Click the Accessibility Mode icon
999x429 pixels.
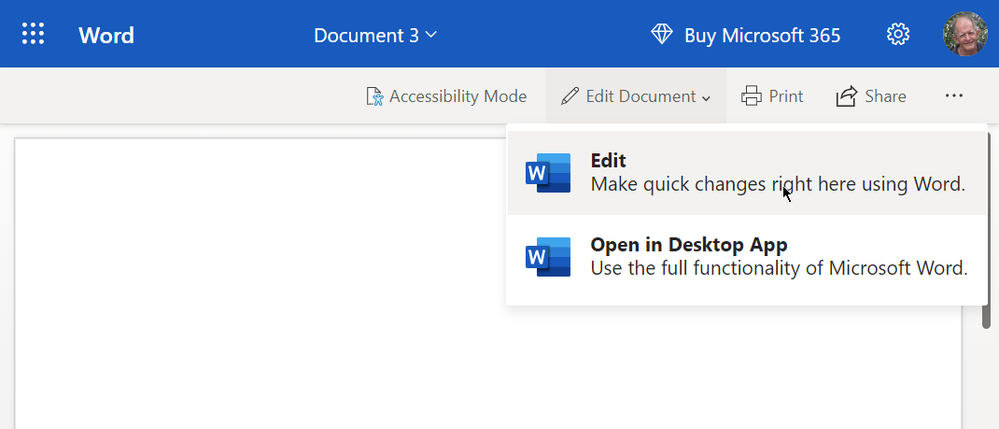point(375,97)
